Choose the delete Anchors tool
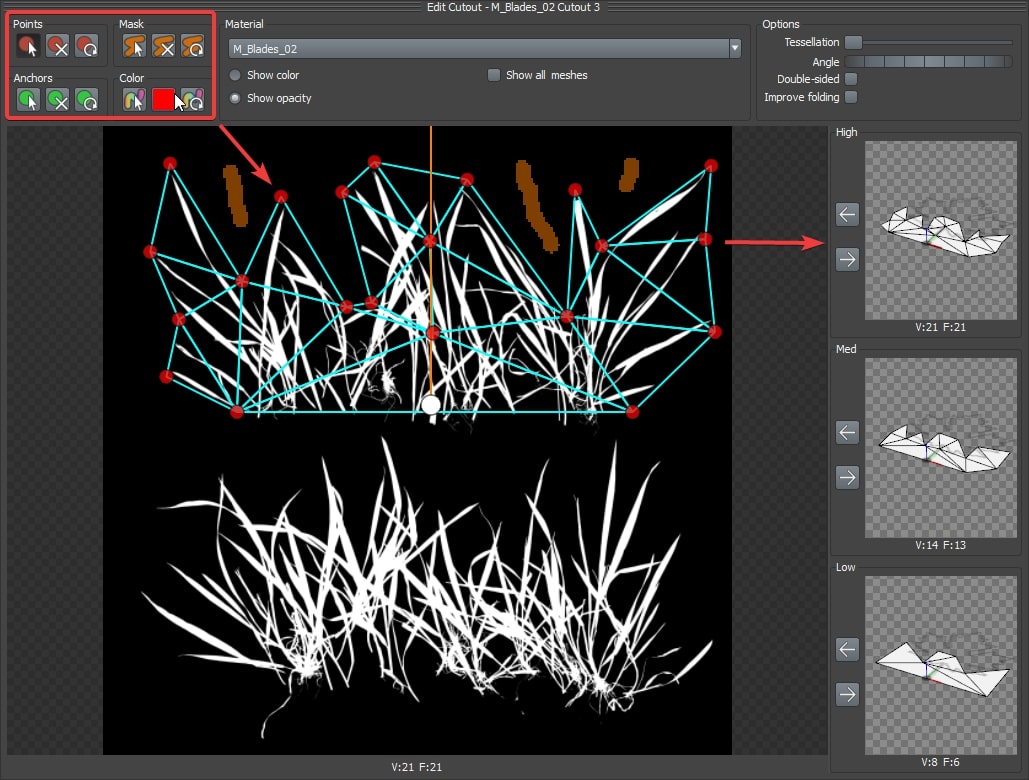 click(58, 100)
